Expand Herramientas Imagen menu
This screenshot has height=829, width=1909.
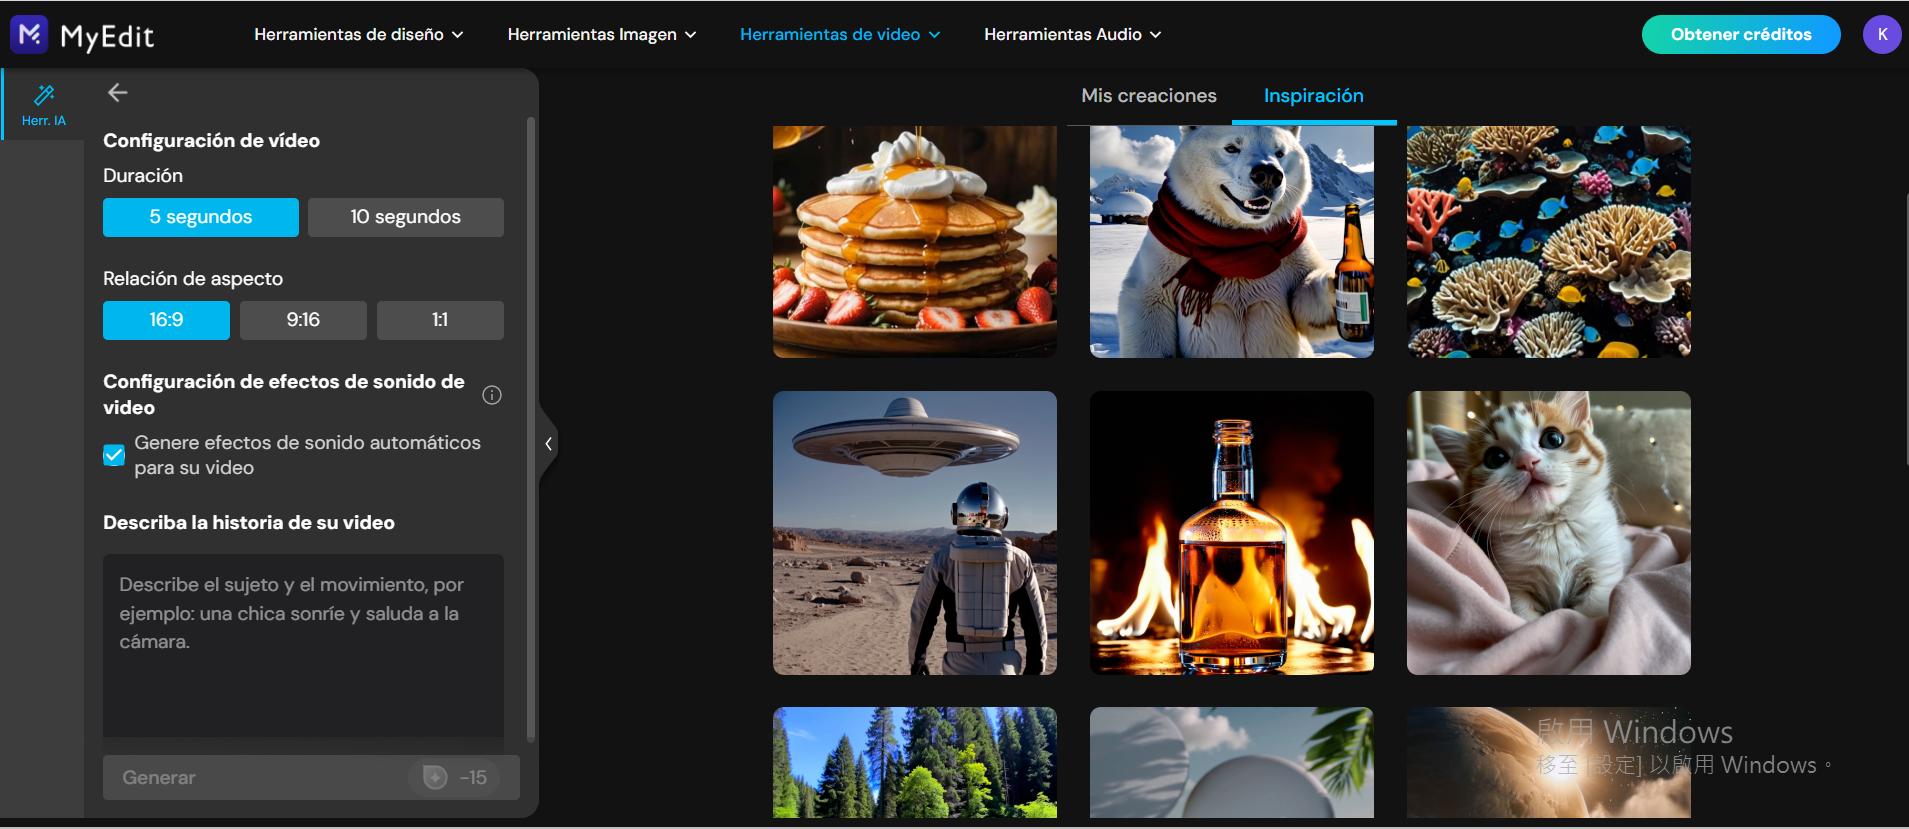(x=602, y=34)
